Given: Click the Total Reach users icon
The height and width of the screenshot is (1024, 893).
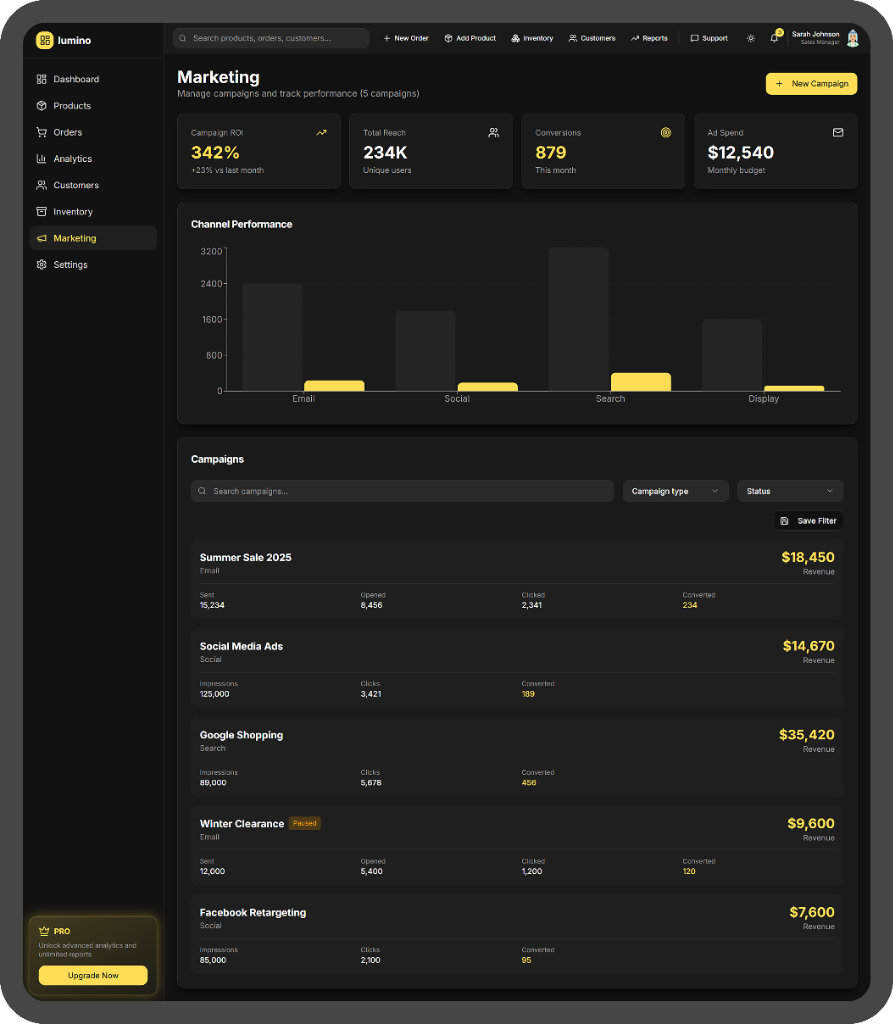Looking at the screenshot, I should (x=493, y=132).
